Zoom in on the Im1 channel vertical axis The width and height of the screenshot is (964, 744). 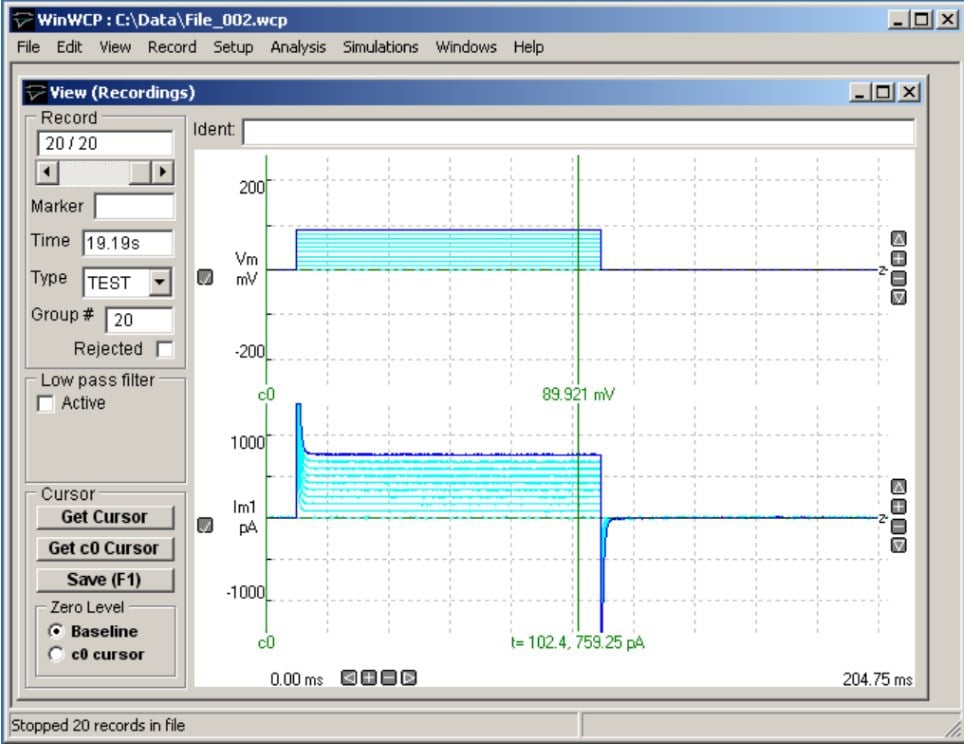[x=898, y=506]
